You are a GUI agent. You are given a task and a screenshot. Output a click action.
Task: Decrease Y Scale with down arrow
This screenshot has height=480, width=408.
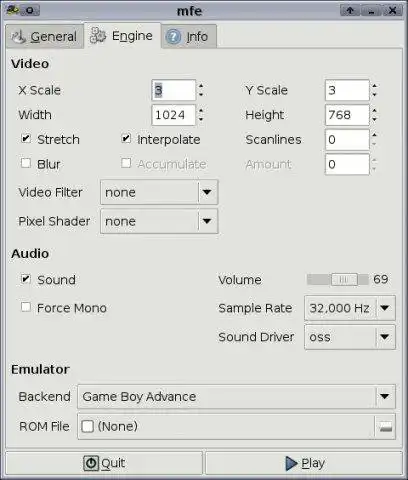375,95
